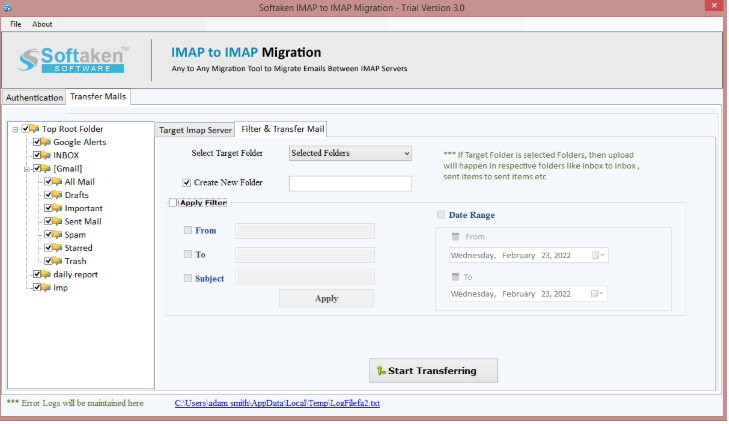Click the Important folder icon
The width and height of the screenshot is (729, 424).
(57, 208)
